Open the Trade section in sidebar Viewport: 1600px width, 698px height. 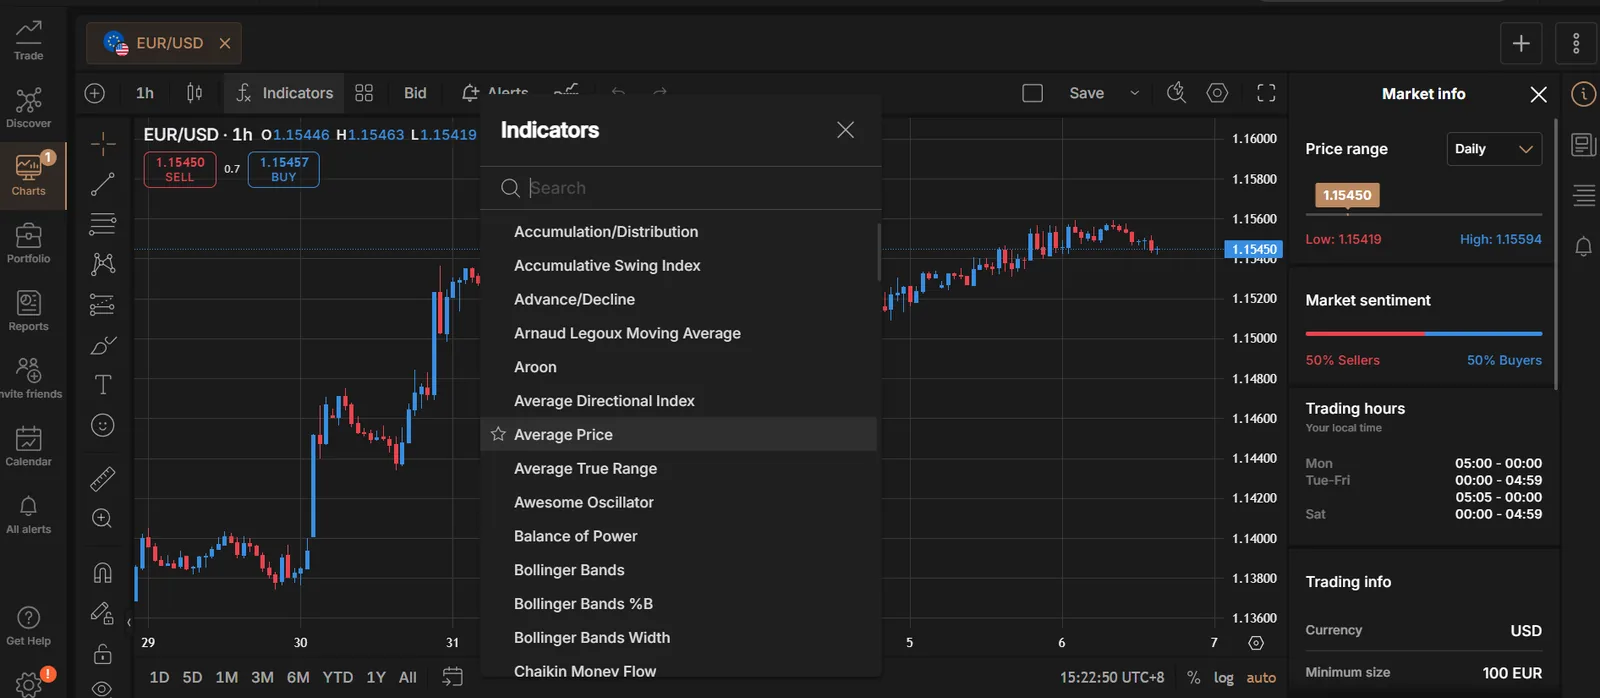pos(28,40)
